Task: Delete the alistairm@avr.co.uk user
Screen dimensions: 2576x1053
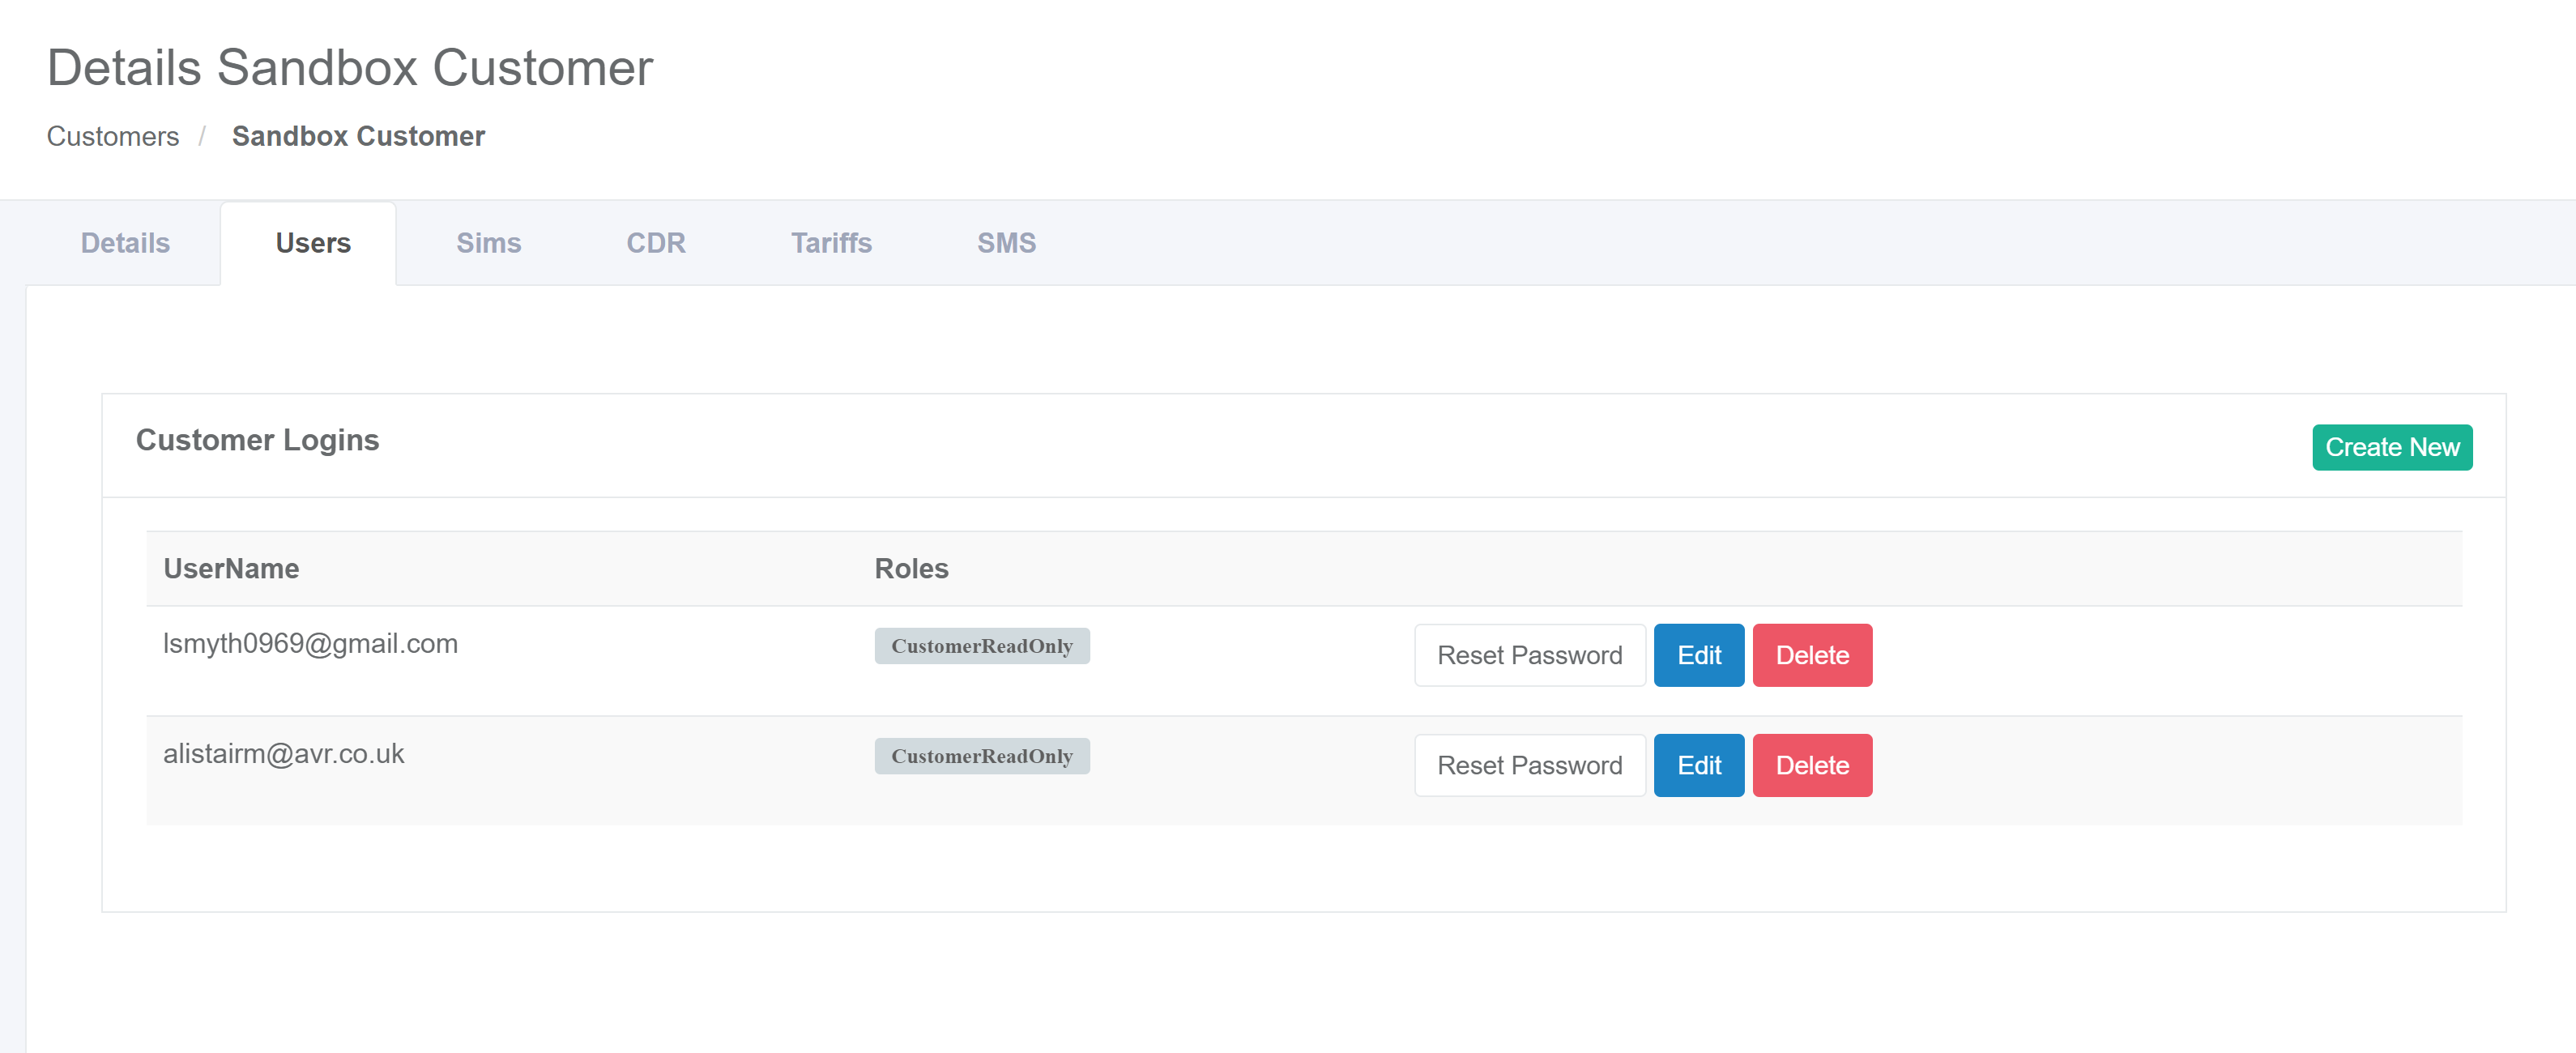Action: tap(1811, 765)
